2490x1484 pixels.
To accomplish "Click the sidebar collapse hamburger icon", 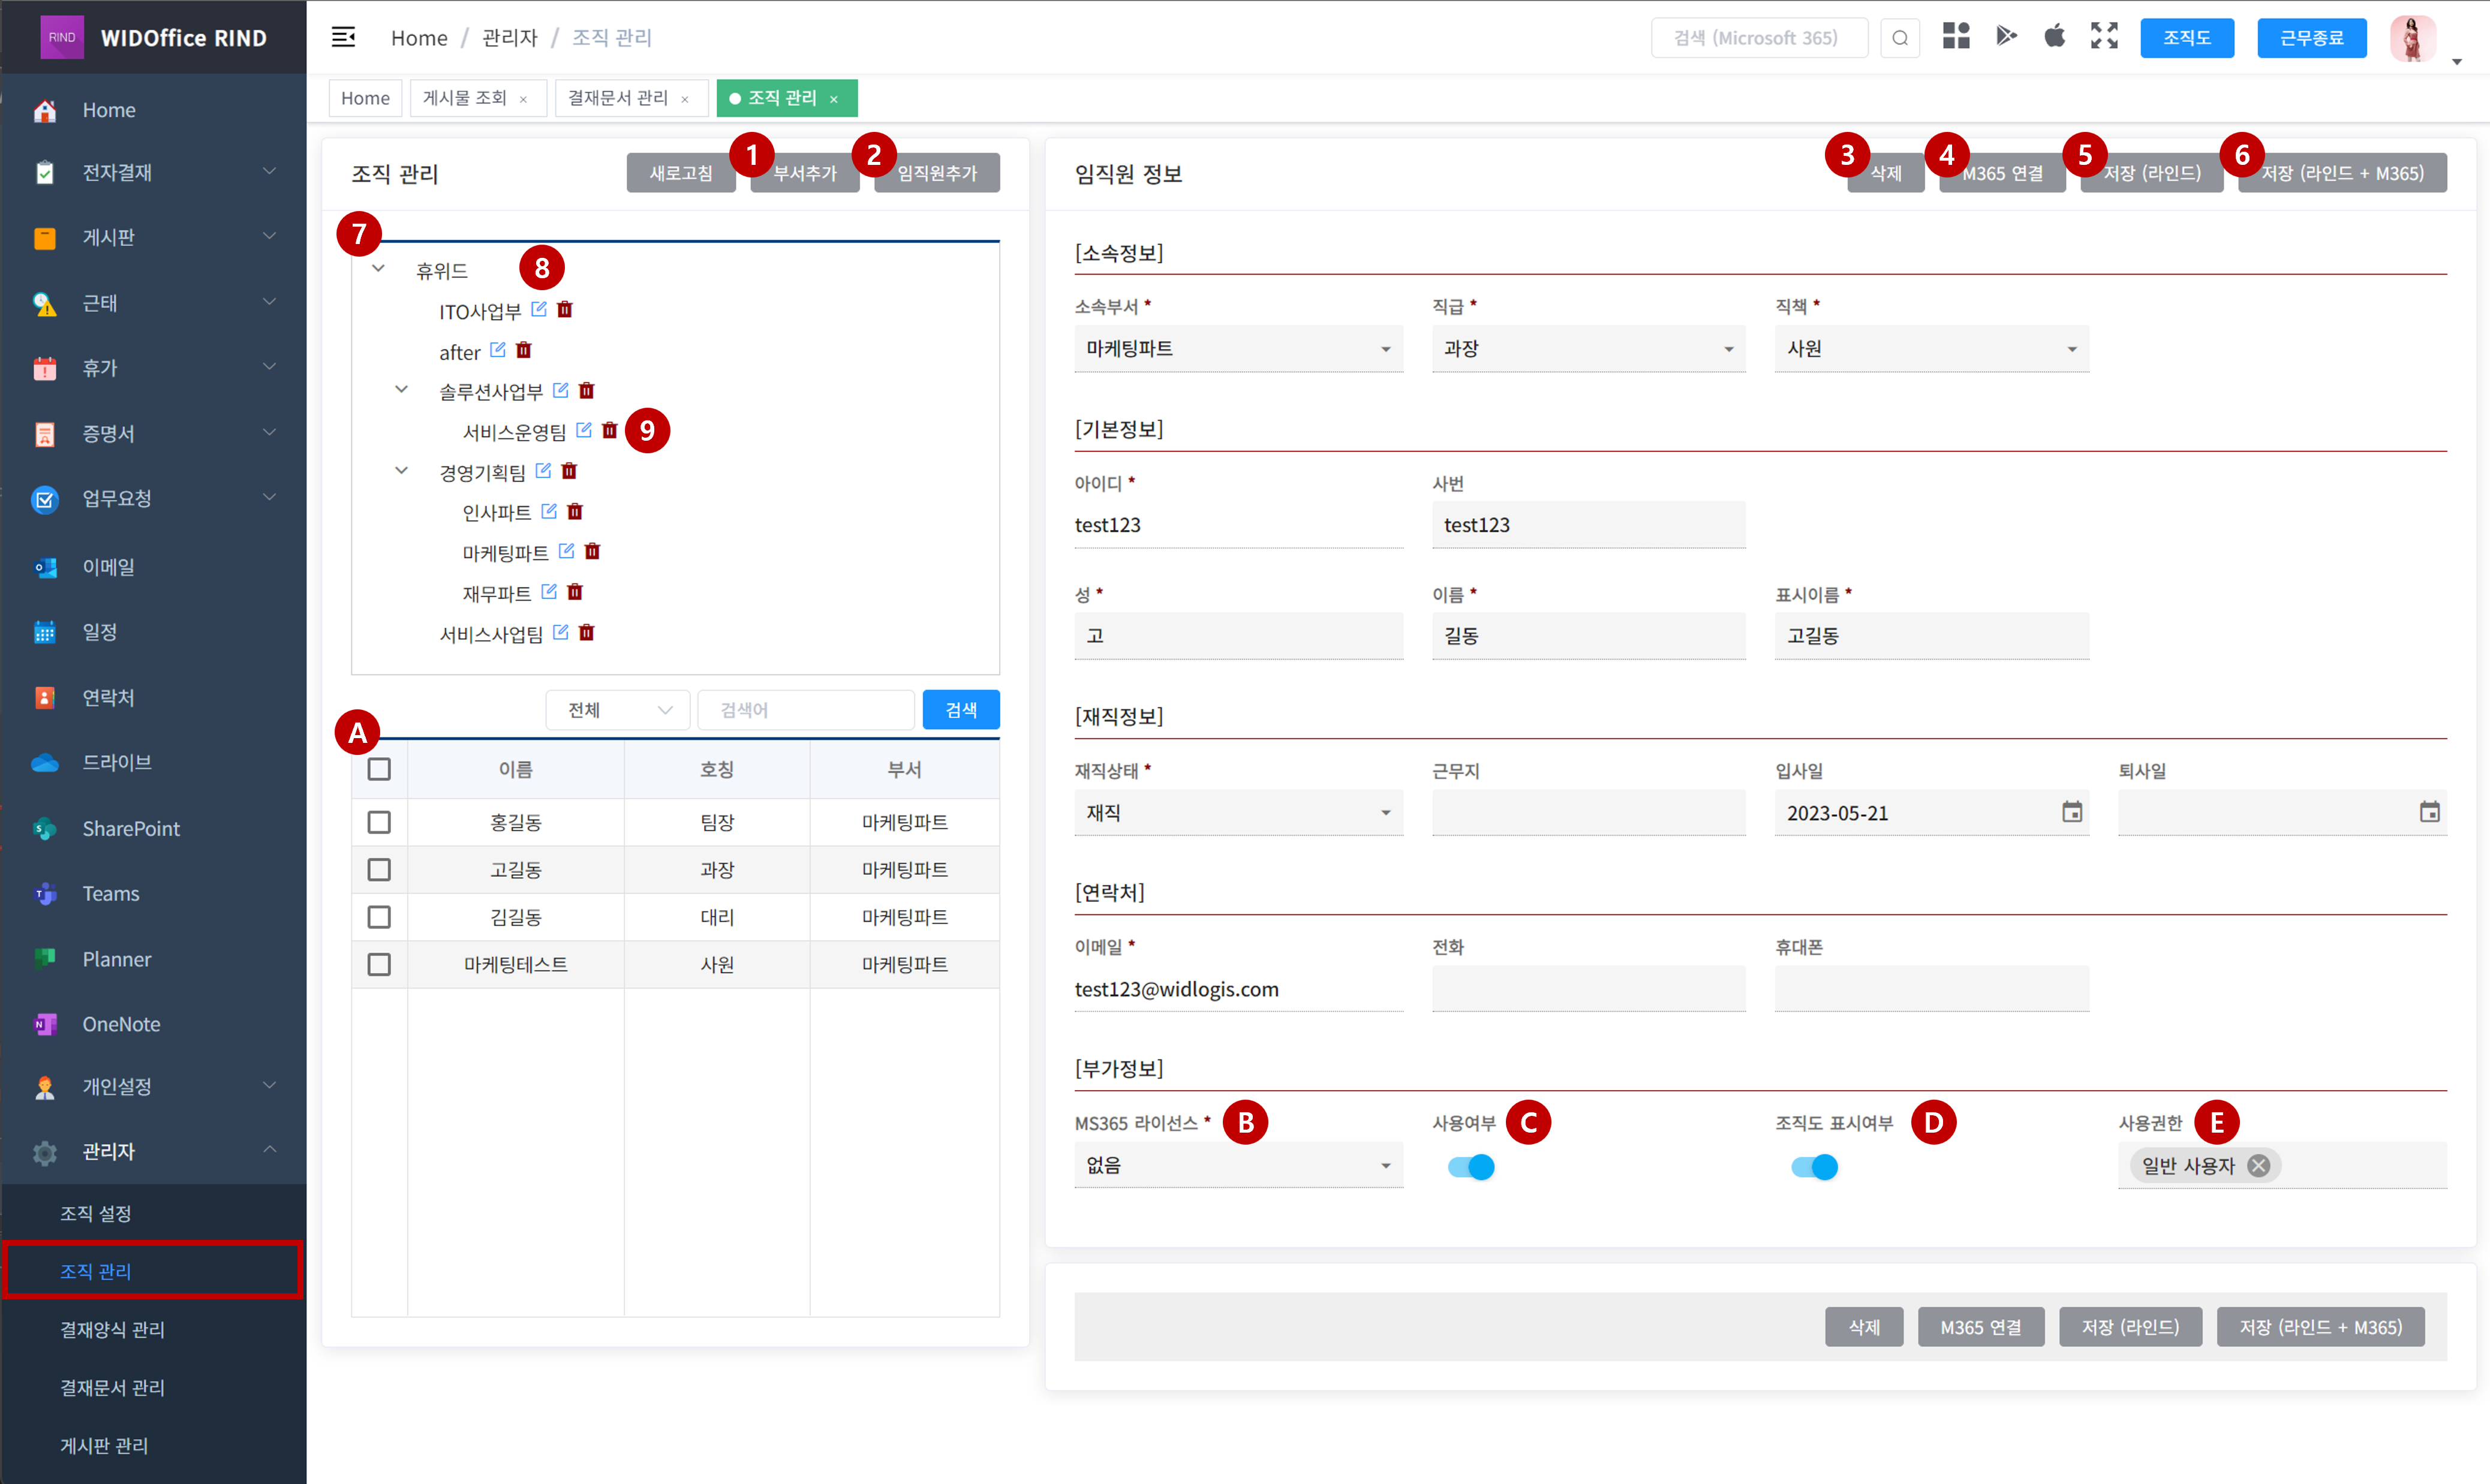I will tap(343, 38).
